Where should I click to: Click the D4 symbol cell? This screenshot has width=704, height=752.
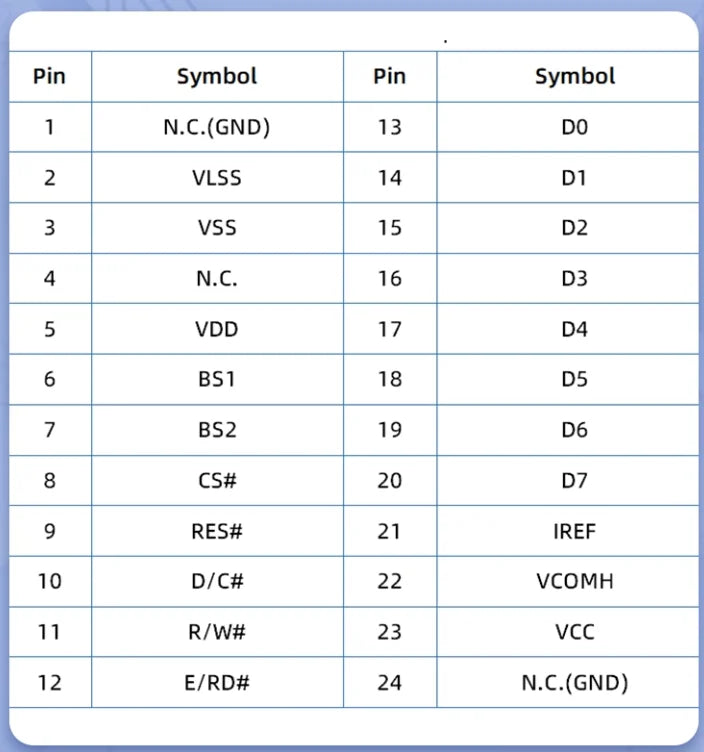pyautogui.click(x=568, y=329)
